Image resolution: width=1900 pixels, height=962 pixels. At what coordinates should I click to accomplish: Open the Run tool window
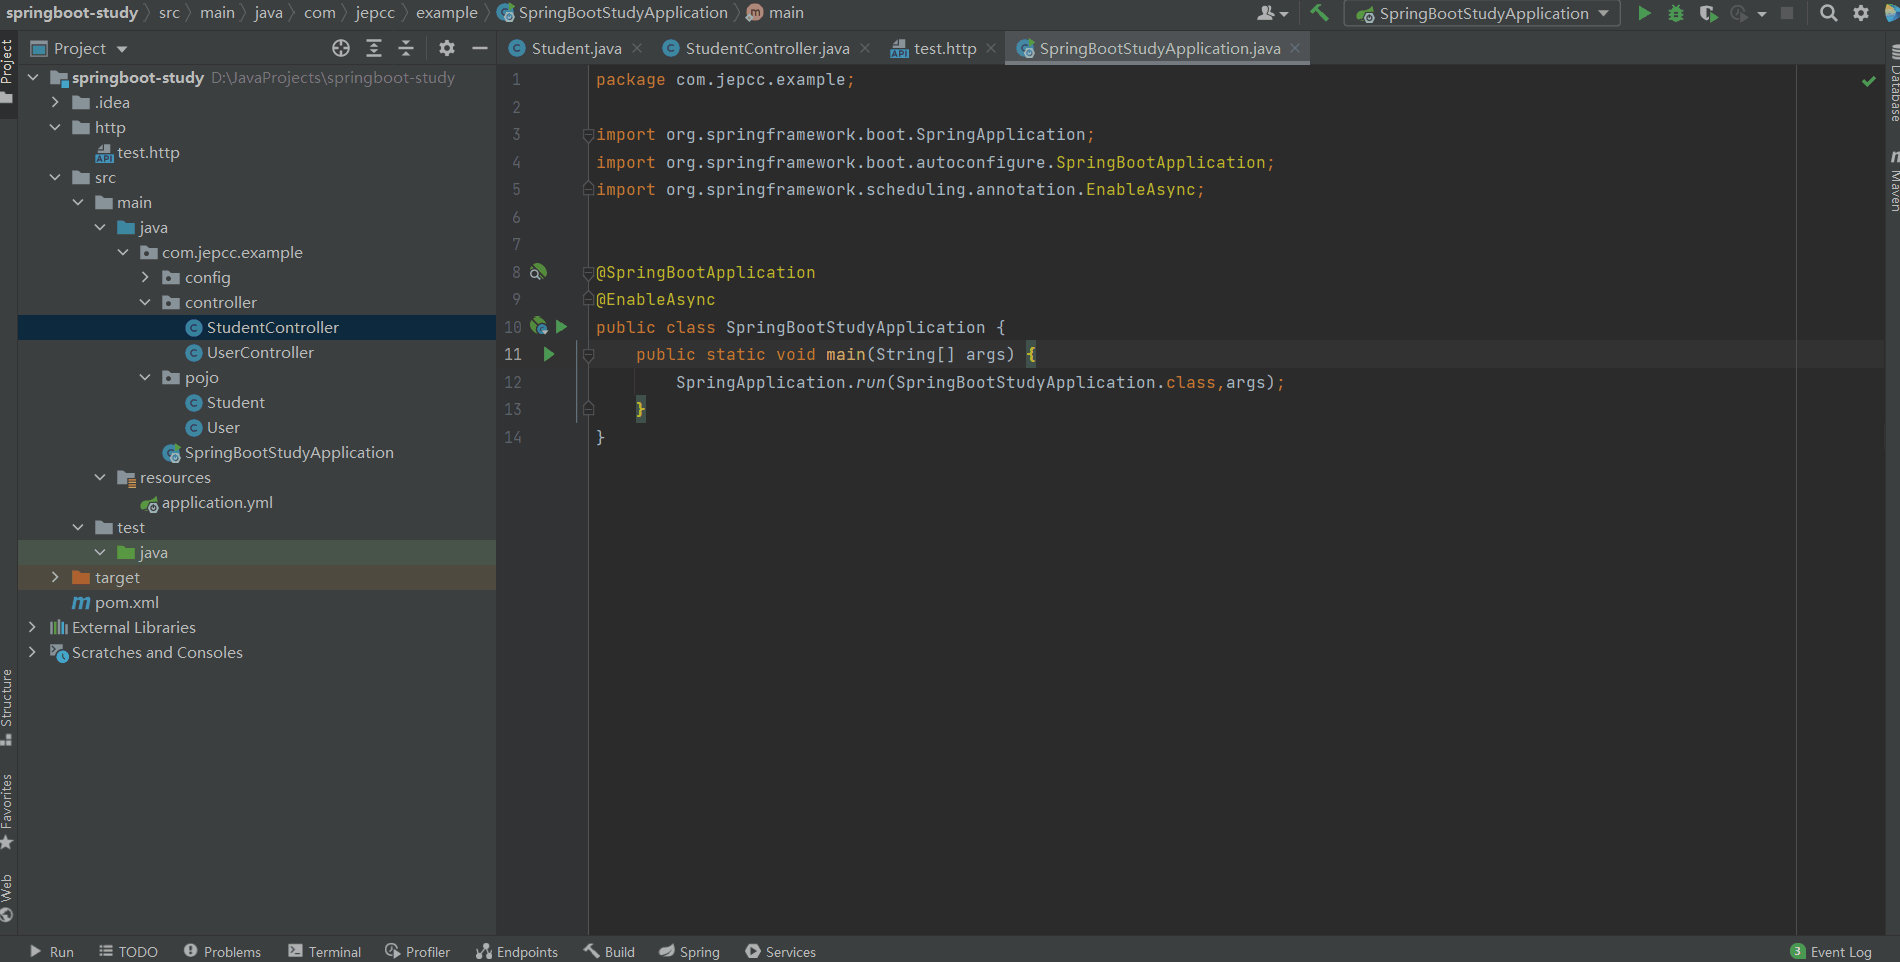tap(52, 952)
